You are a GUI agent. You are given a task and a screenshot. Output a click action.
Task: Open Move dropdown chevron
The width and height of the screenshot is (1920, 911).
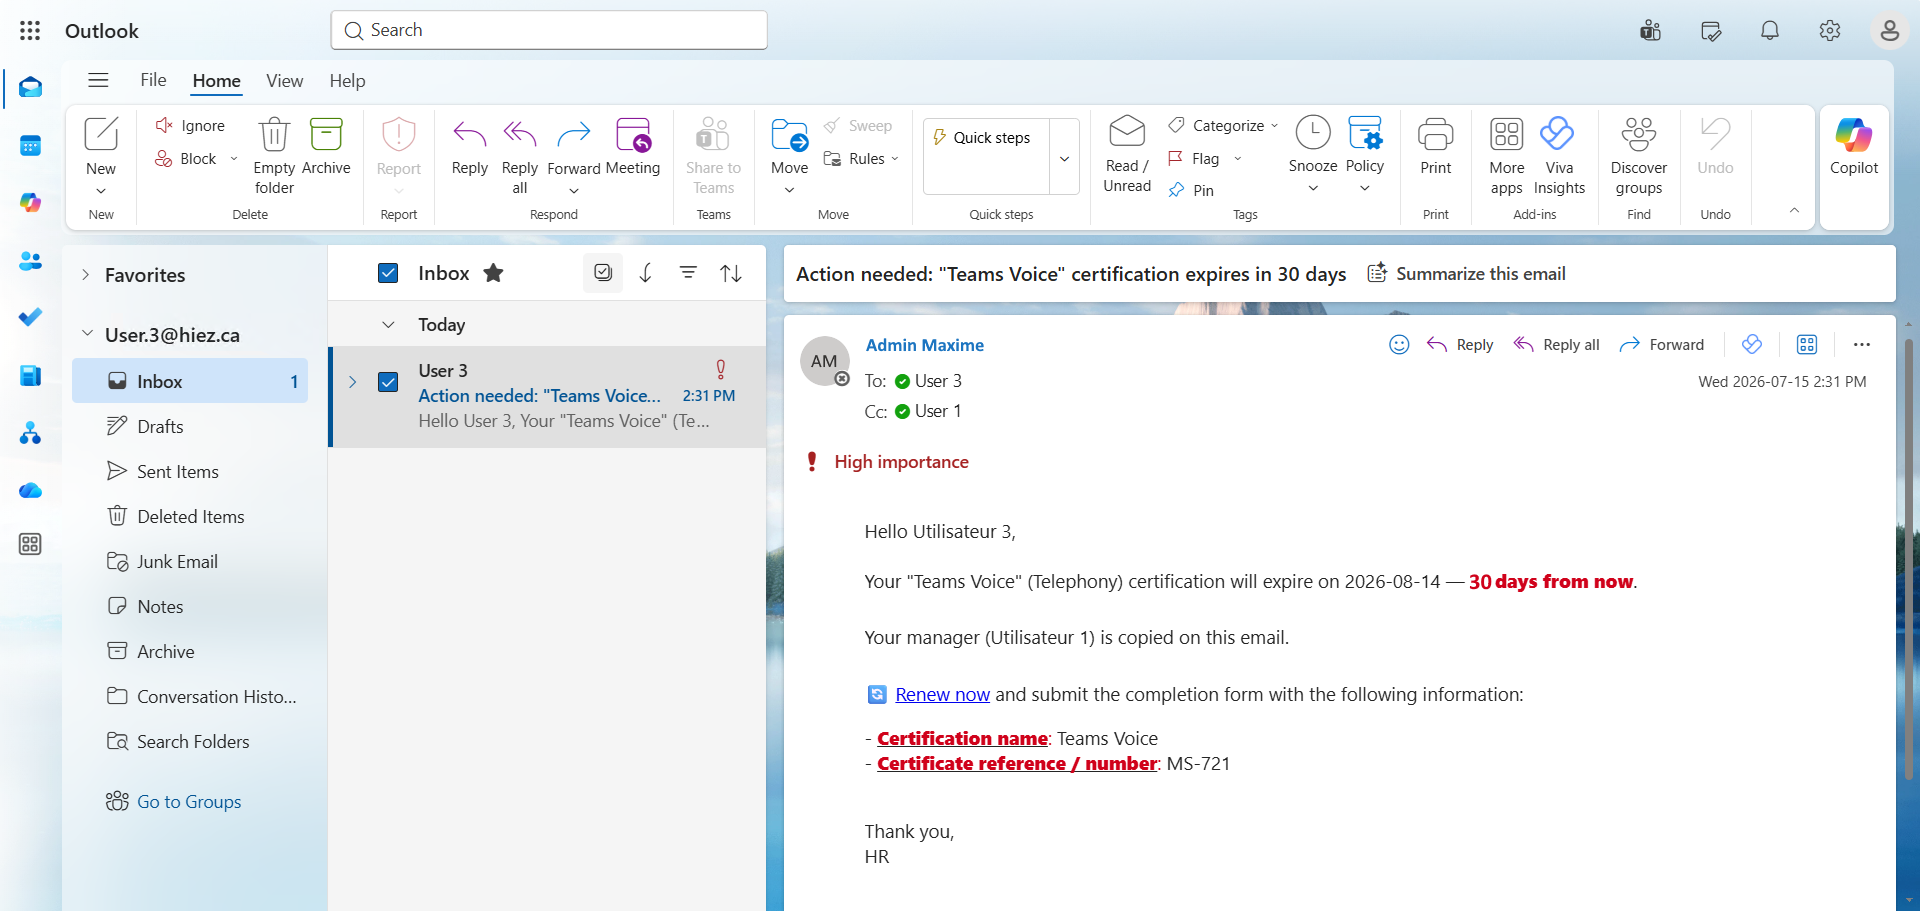pos(789,190)
